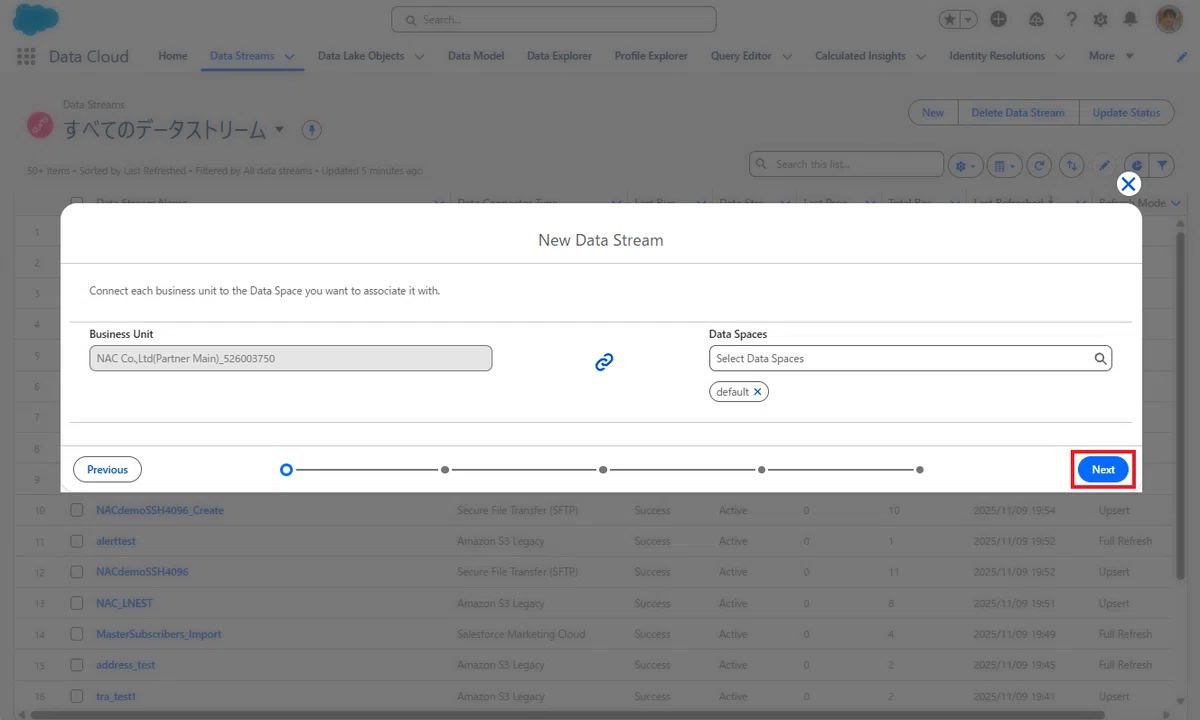Image resolution: width=1200 pixels, height=720 pixels.
Task: Remove the default data space pill
Action: pyautogui.click(x=758, y=392)
